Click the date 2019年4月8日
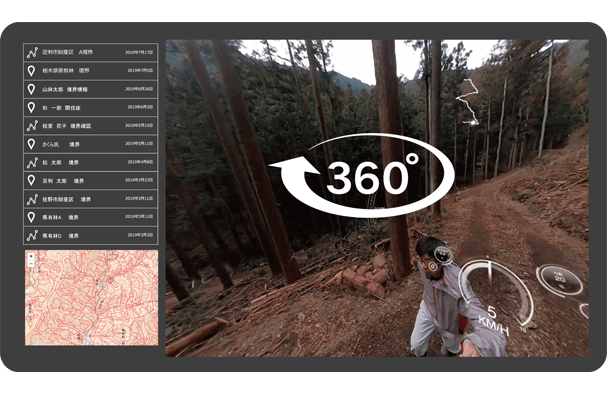The image size is (607, 394). pyautogui.click(x=140, y=162)
